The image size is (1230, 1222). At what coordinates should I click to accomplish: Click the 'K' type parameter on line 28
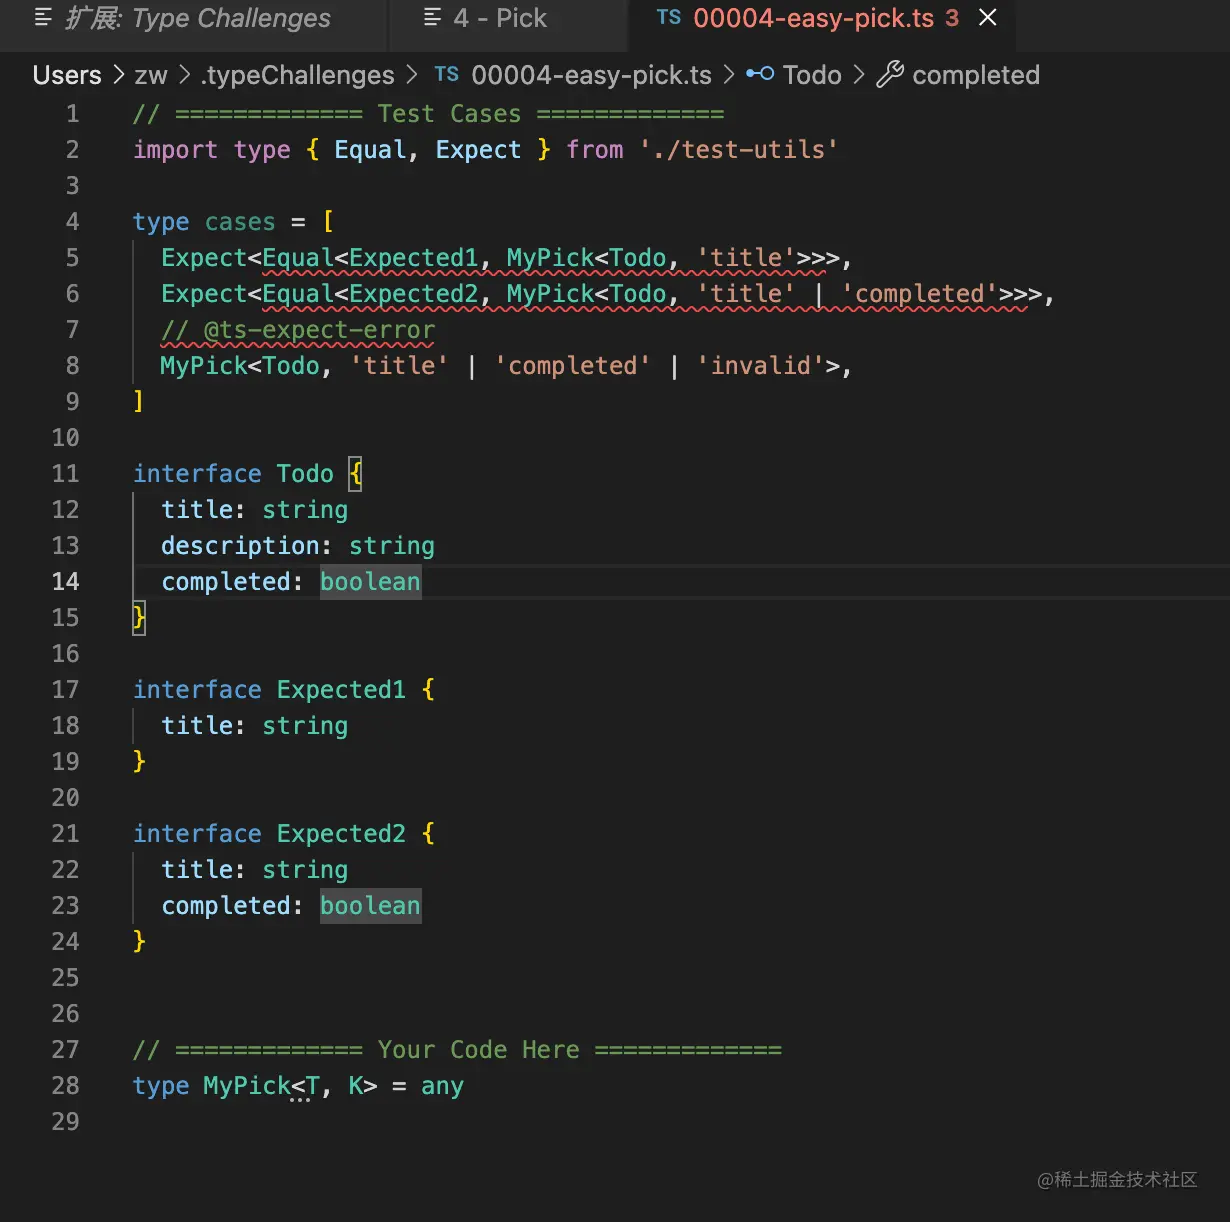click(x=356, y=1085)
